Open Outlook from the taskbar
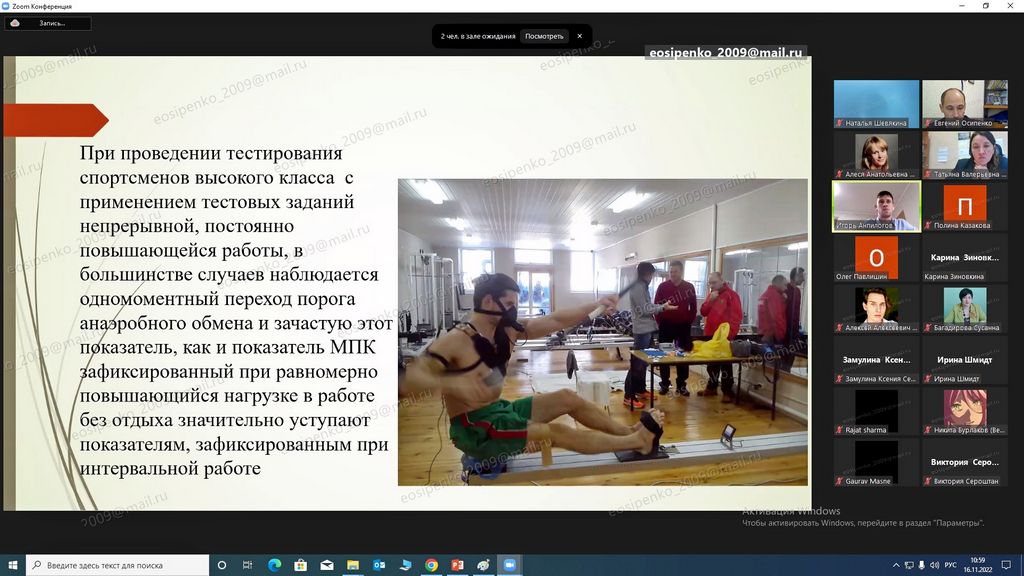 pyautogui.click(x=379, y=565)
